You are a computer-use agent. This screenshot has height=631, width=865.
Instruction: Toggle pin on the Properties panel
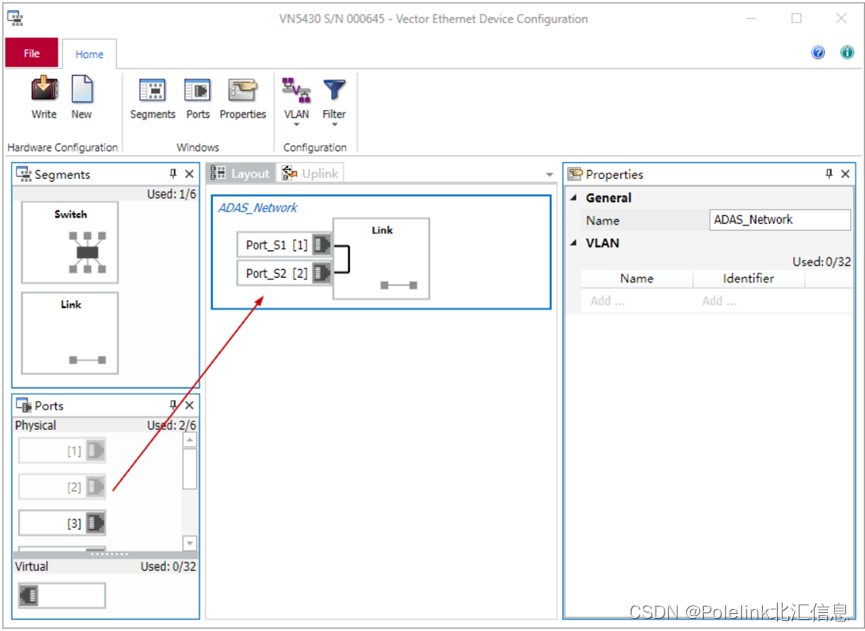829,174
